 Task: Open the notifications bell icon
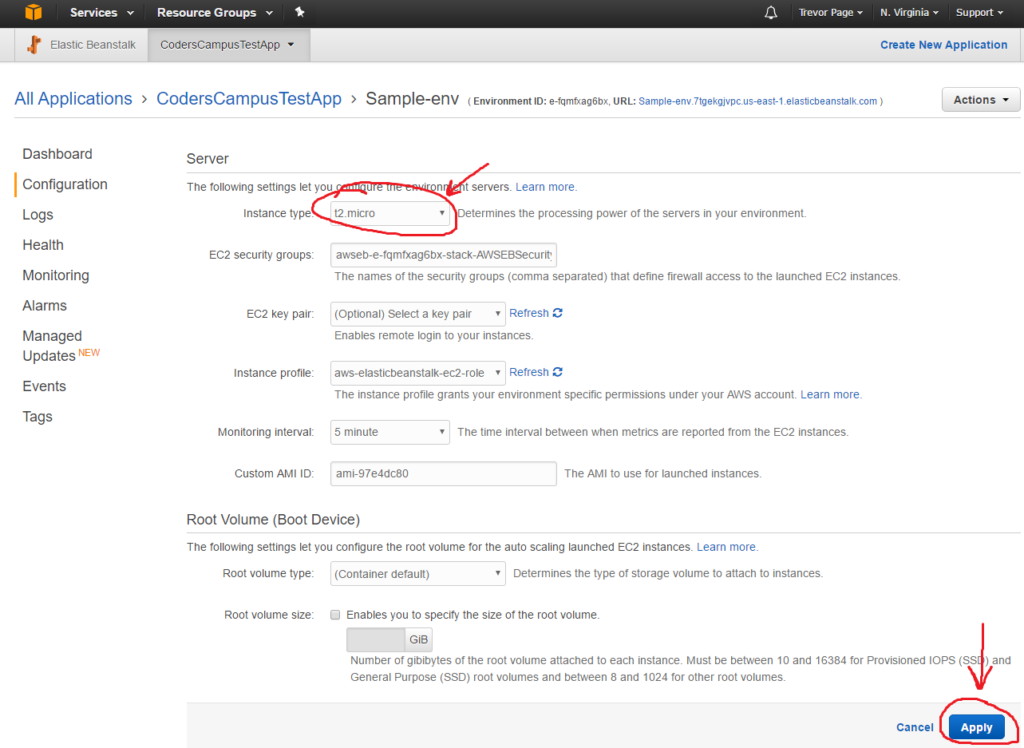[770, 13]
